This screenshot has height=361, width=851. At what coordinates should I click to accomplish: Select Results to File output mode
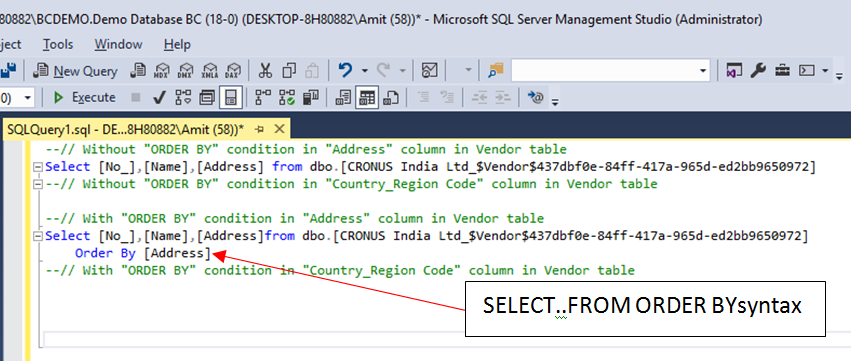click(x=391, y=98)
